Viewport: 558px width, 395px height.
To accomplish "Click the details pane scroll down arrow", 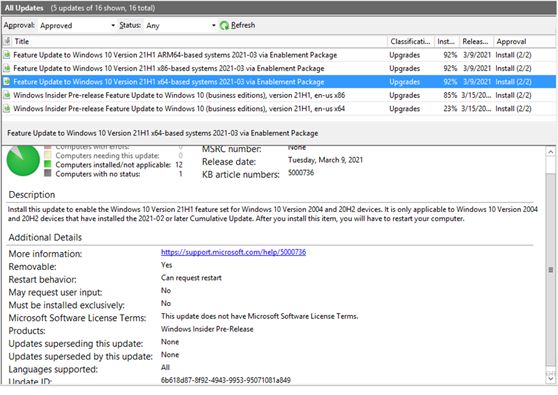I will tap(551, 379).
